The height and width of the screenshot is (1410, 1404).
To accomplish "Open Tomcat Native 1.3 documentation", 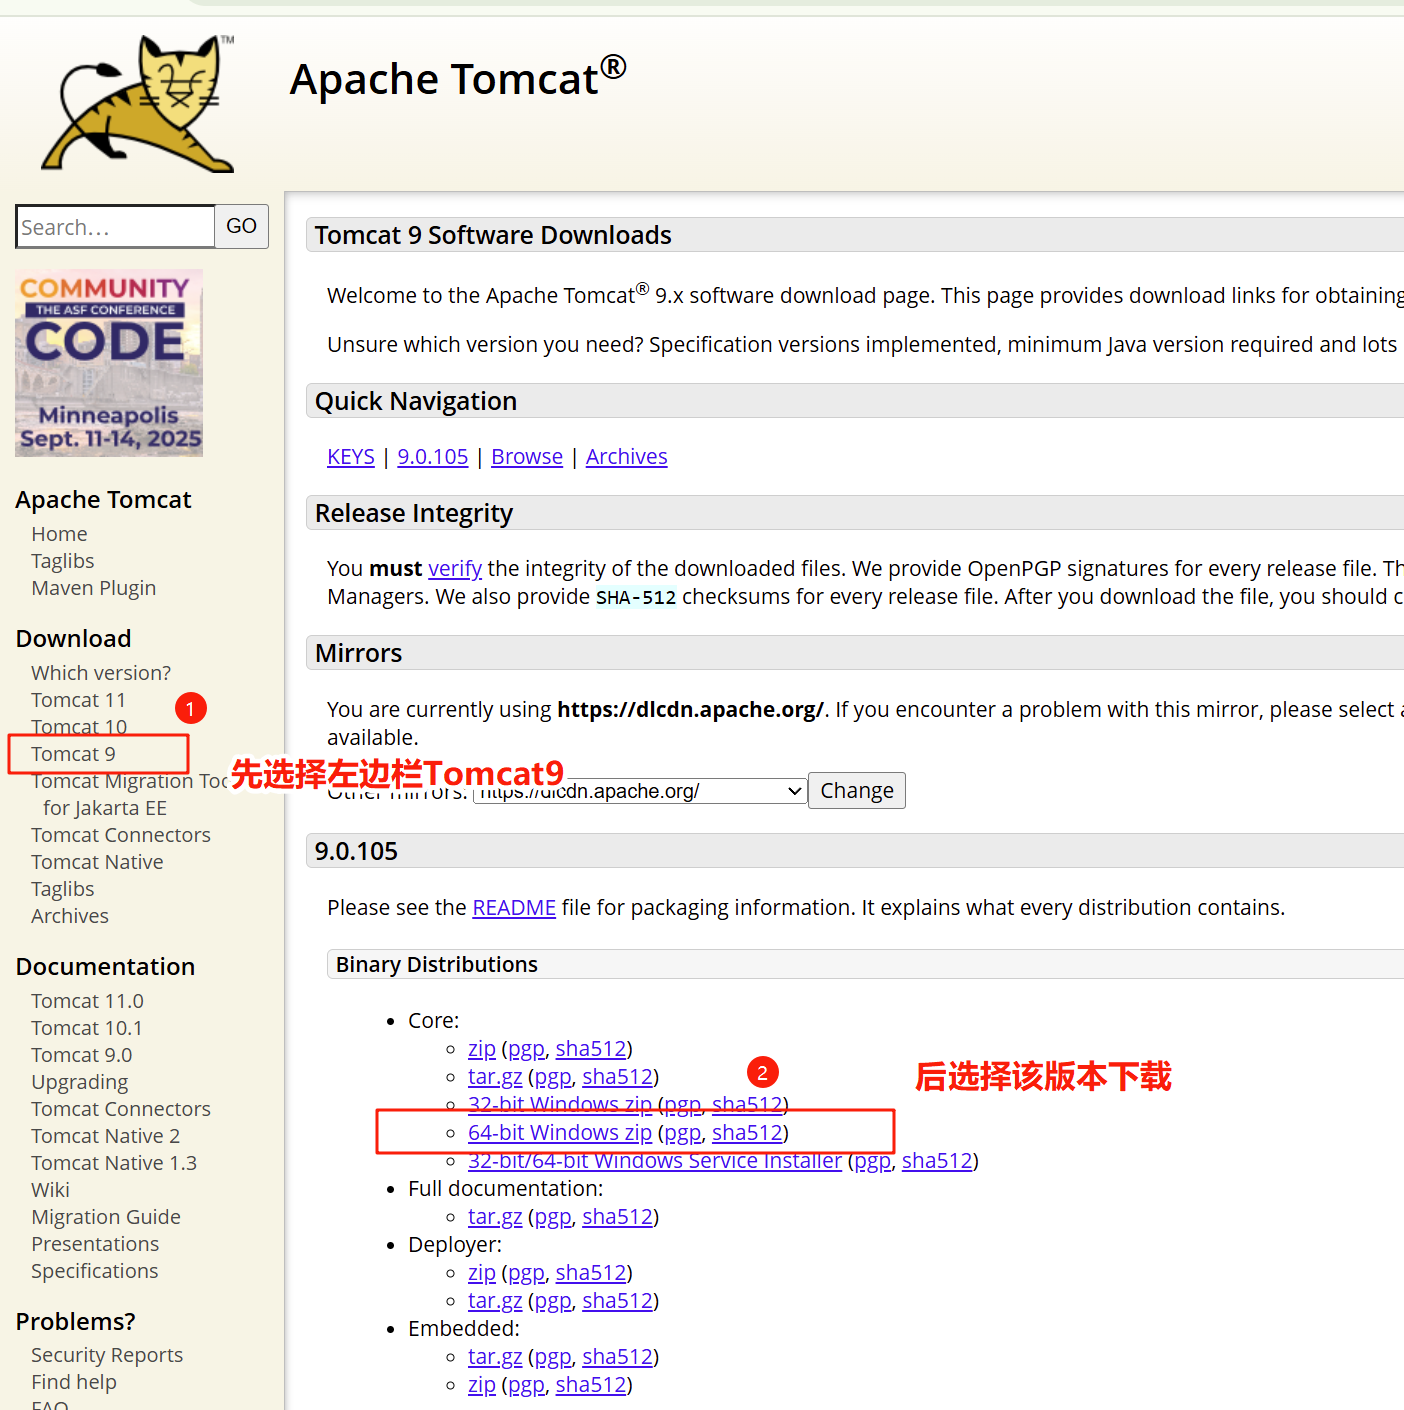I will pos(114,1163).
